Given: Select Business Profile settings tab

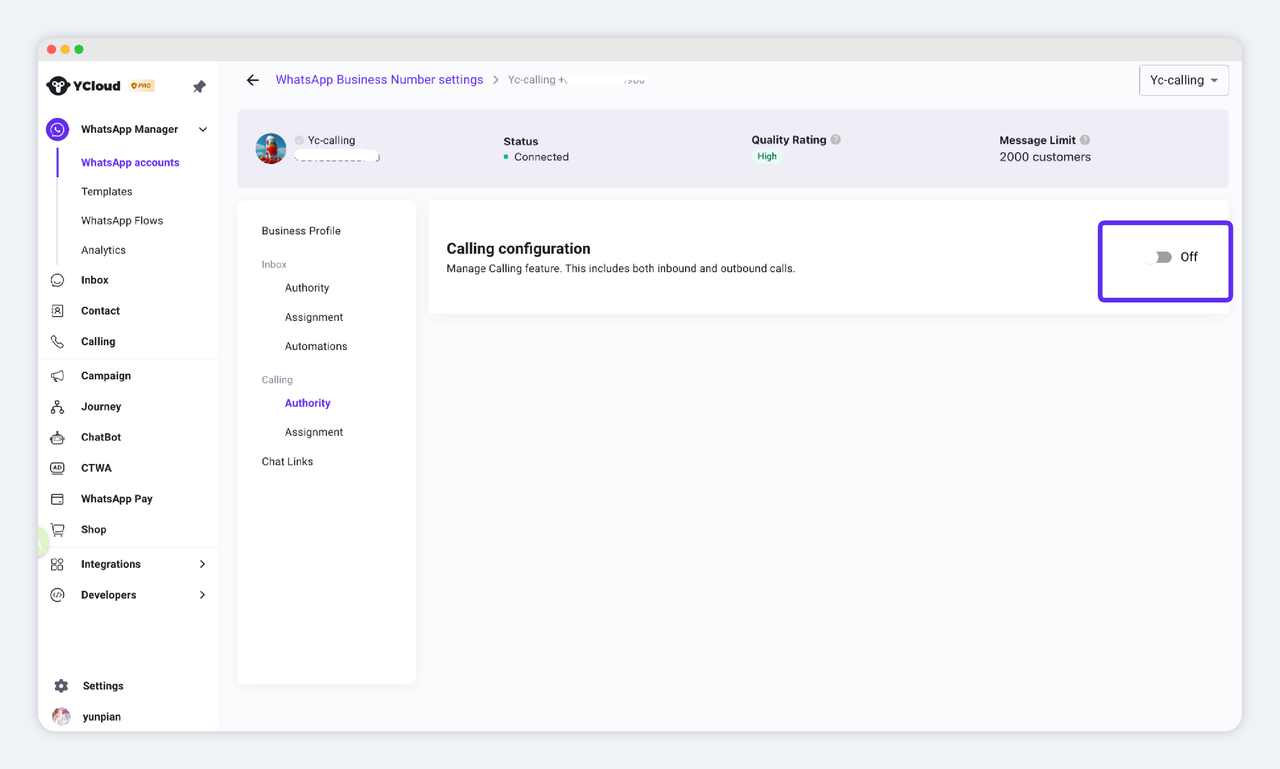Looking at the screenshot, I should coord(301,231).
